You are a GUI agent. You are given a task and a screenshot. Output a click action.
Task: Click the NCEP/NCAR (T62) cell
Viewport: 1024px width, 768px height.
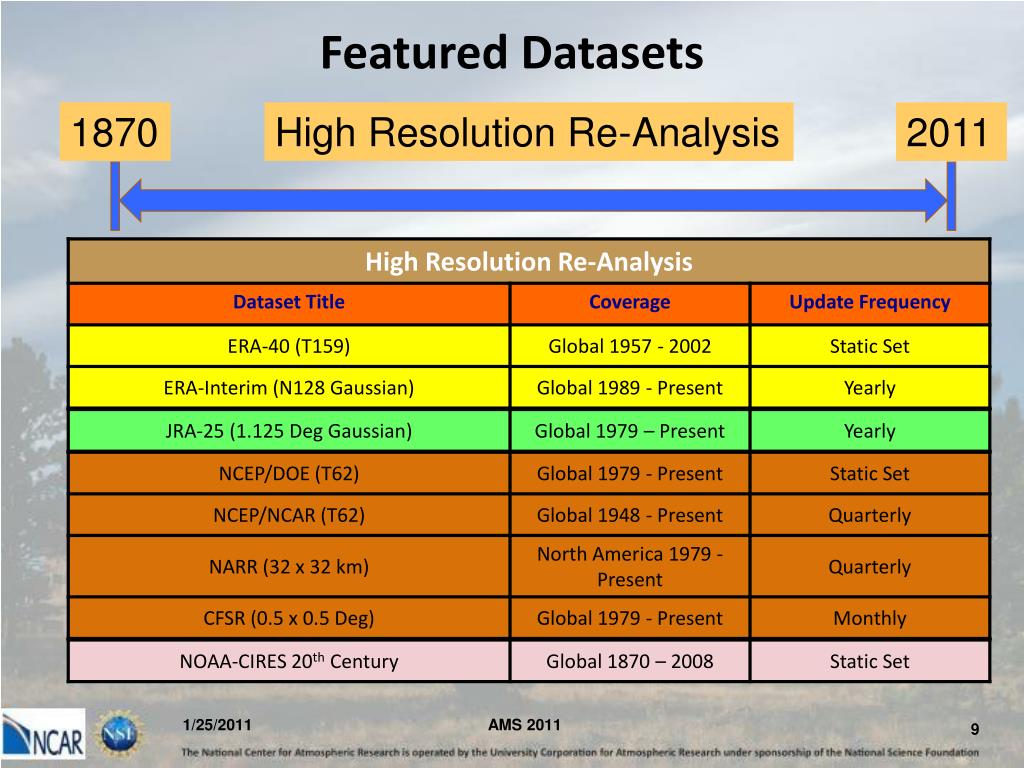[x=289, y=515]
